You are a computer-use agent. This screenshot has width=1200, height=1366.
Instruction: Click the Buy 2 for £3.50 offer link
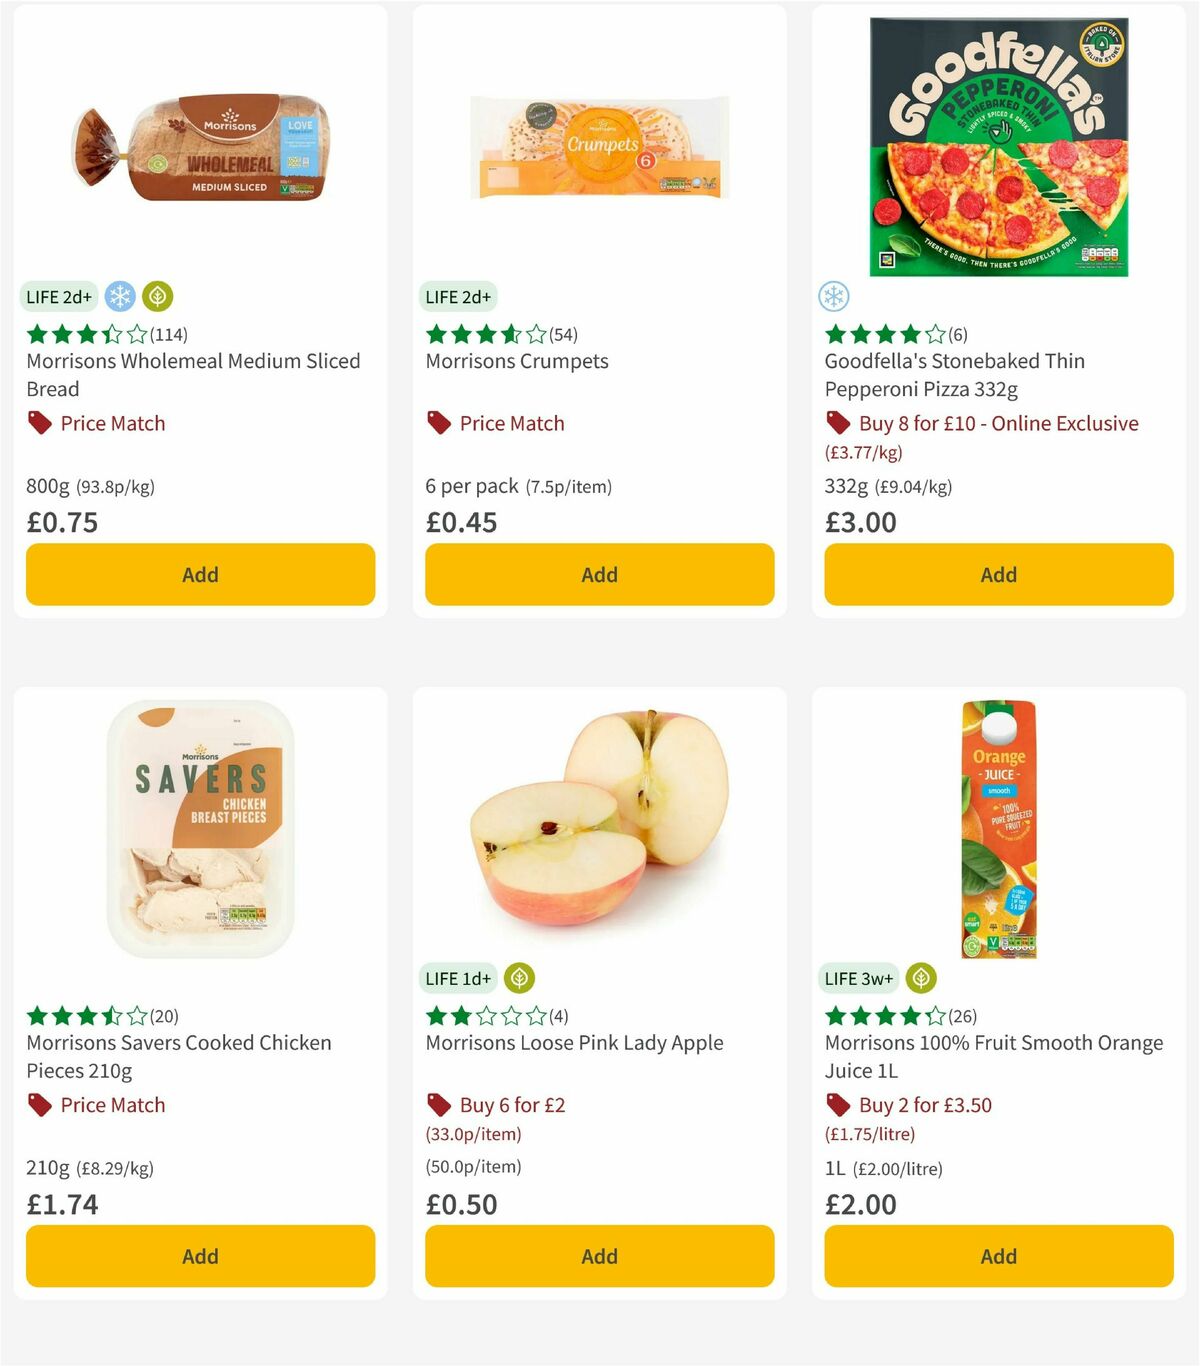pos(922,1105)
